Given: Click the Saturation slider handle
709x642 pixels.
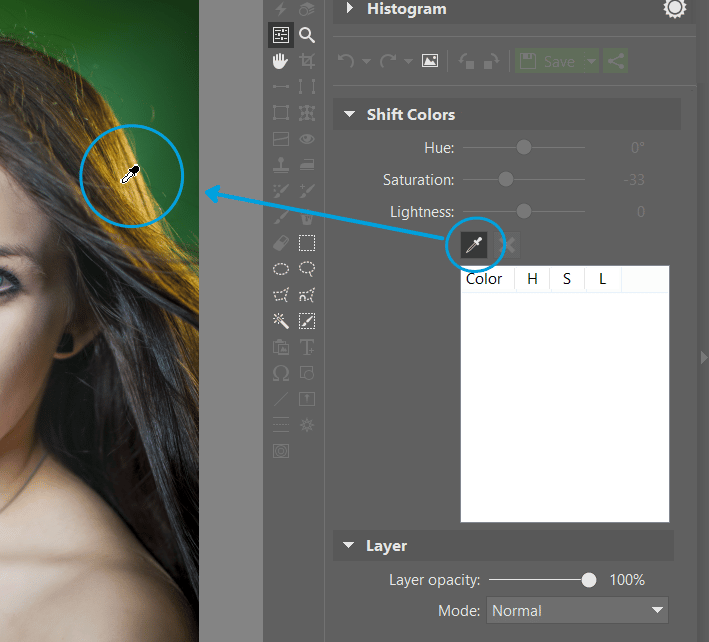Looking at the screenshot, I should tap(506, 179).
